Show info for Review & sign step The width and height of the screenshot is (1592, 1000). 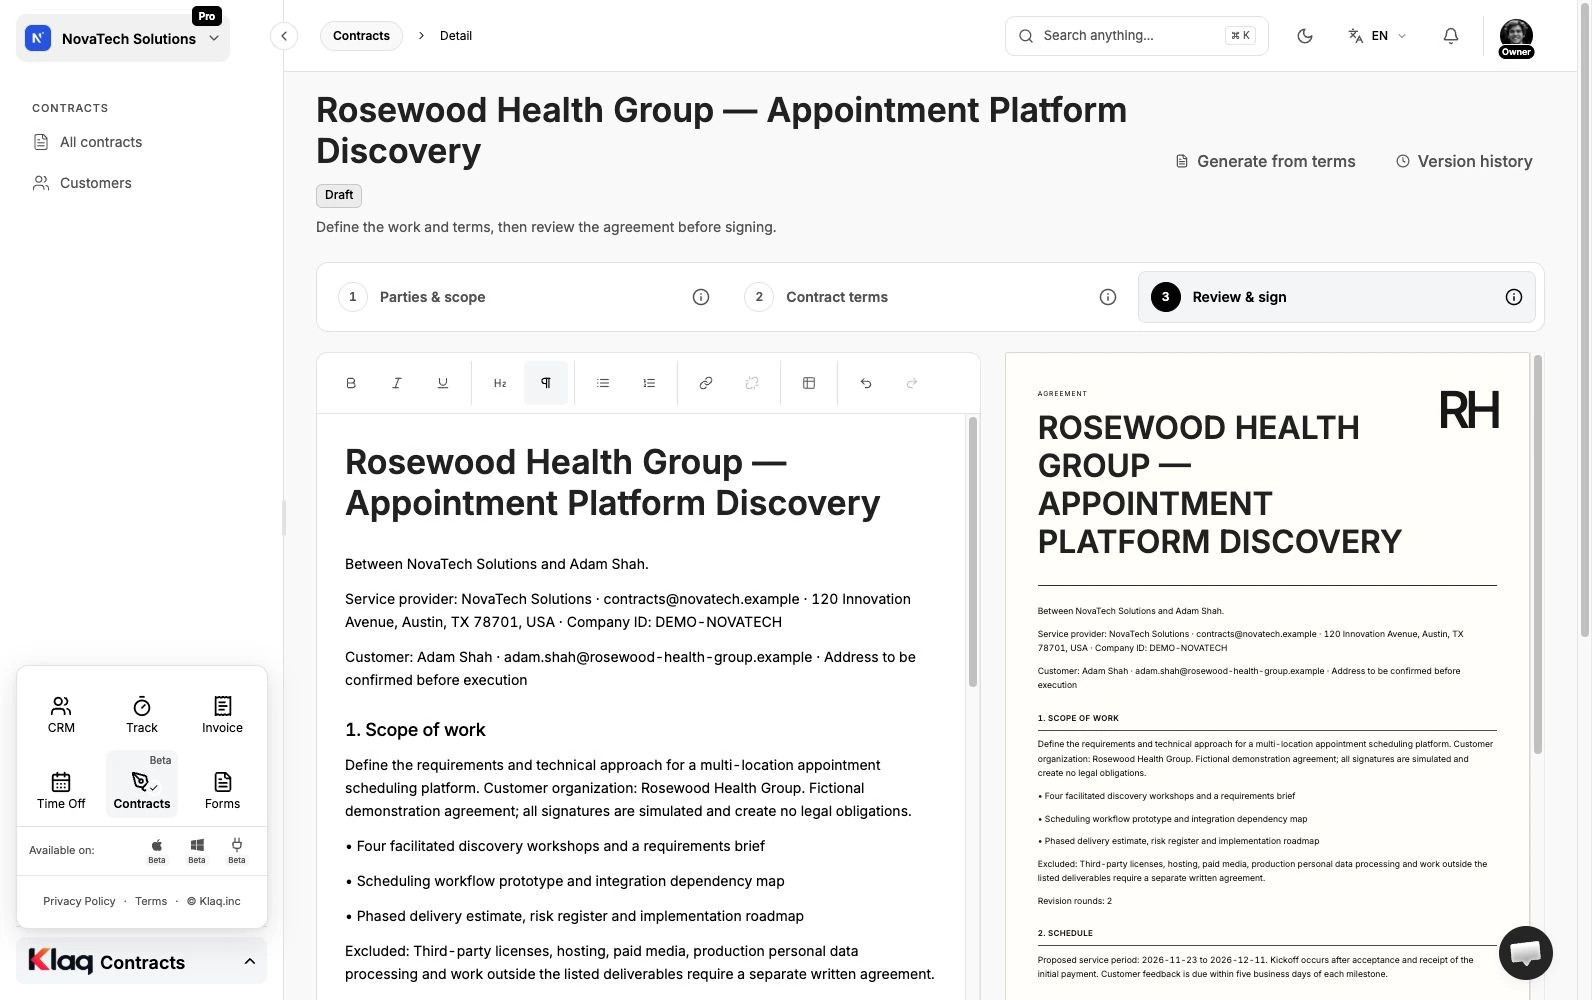1514,297
